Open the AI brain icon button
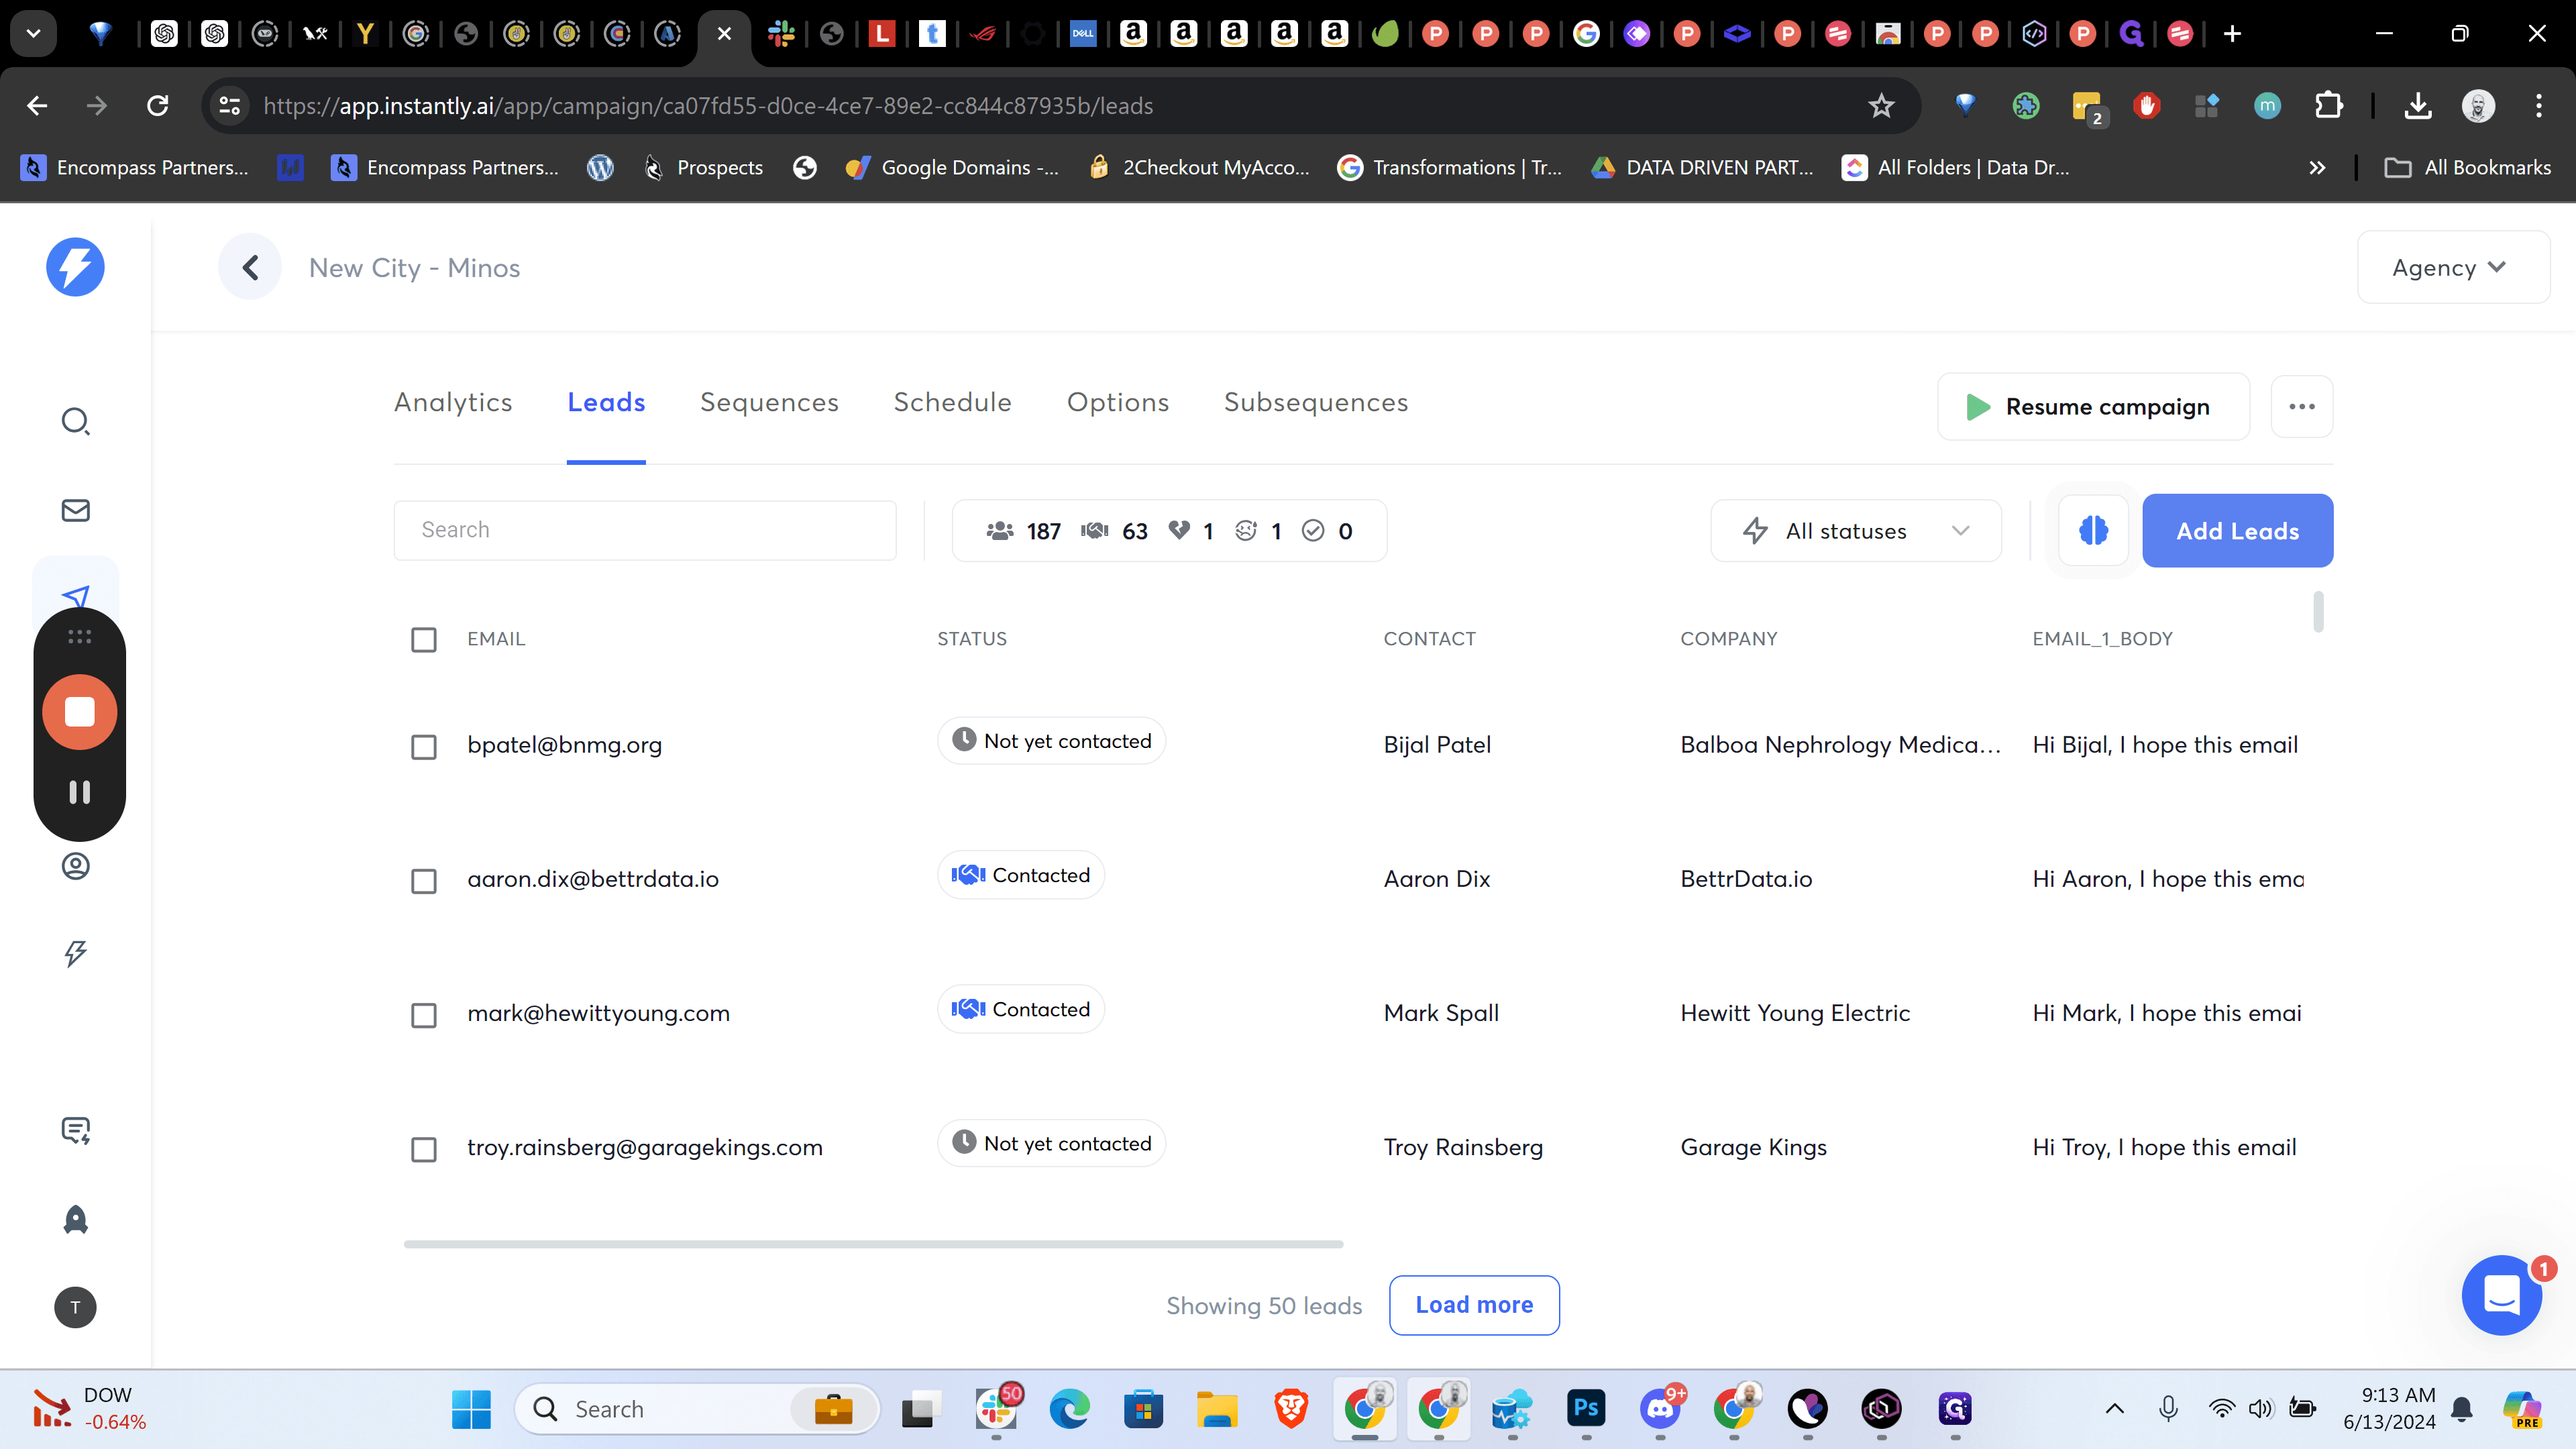Image resolution: width=2576 pixels, height=1449 pixels. [x=2093, y=530]
